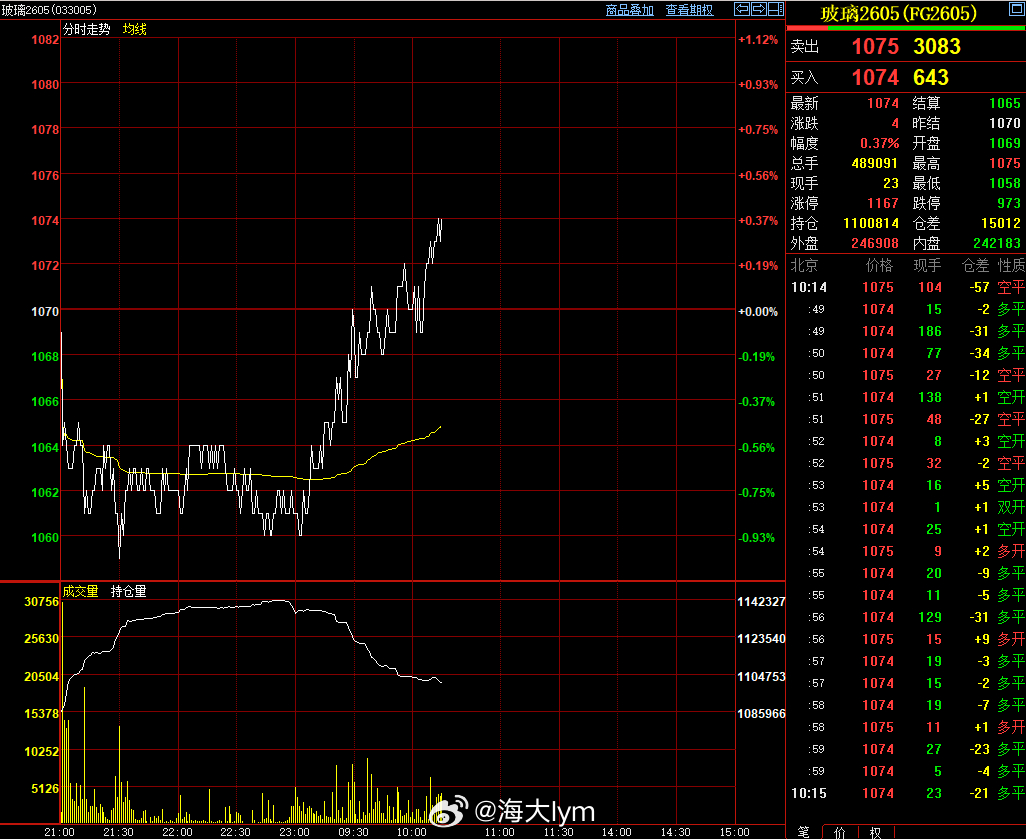Click the 30756 volume axis label

pos(42,602)
